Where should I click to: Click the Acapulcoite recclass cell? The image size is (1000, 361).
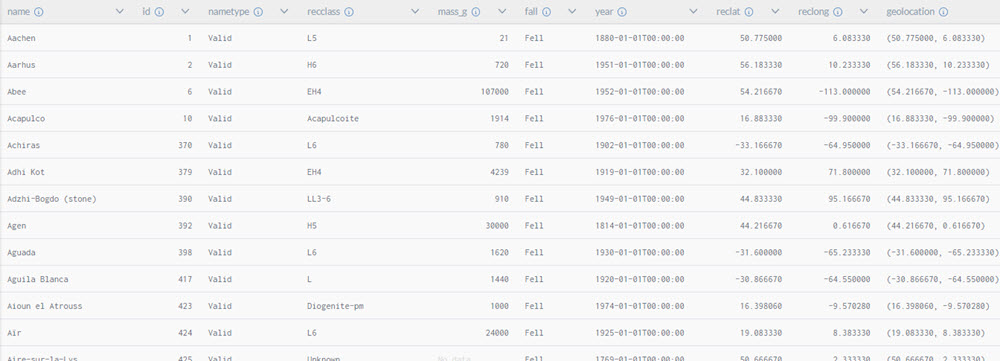(332, 119)
